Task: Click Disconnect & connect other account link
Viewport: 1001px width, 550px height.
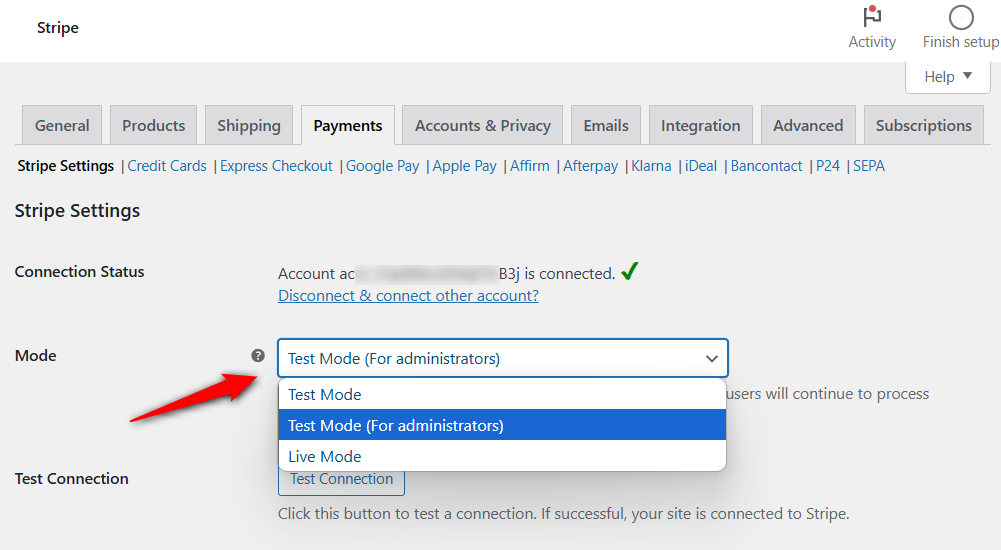Action: click(409, 296)
